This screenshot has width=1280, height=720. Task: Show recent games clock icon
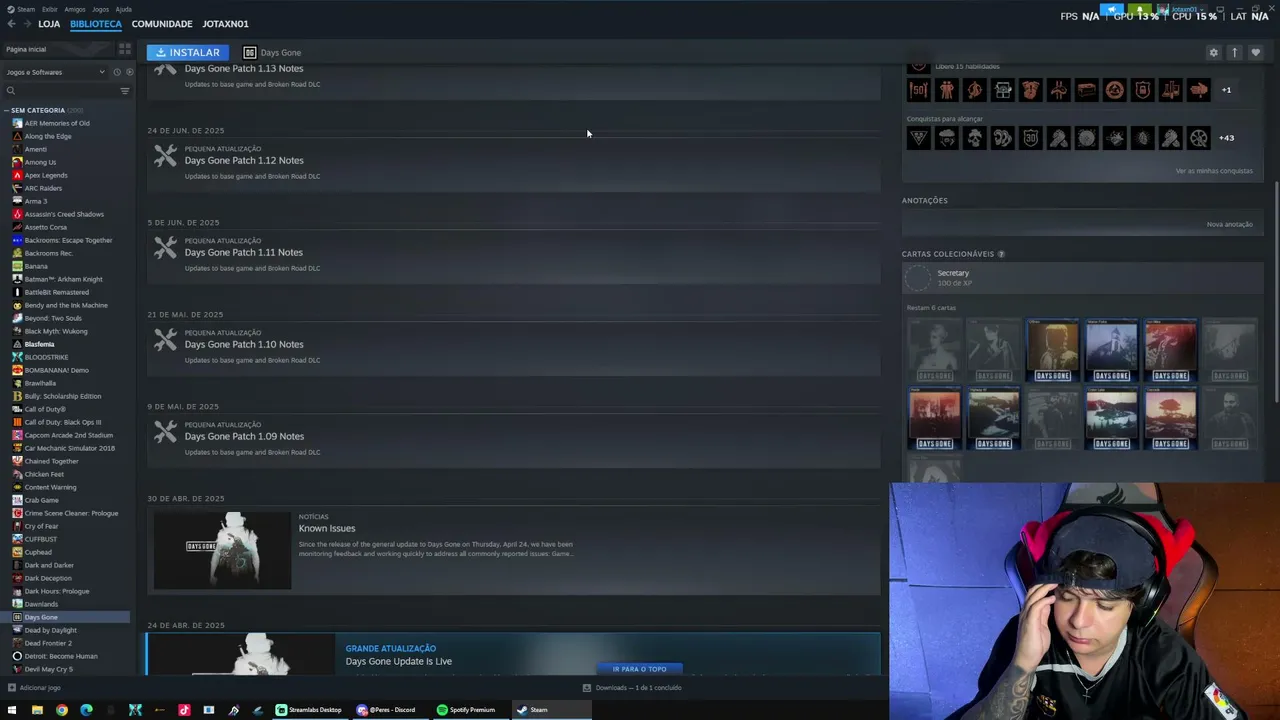(x=117, y=72)
